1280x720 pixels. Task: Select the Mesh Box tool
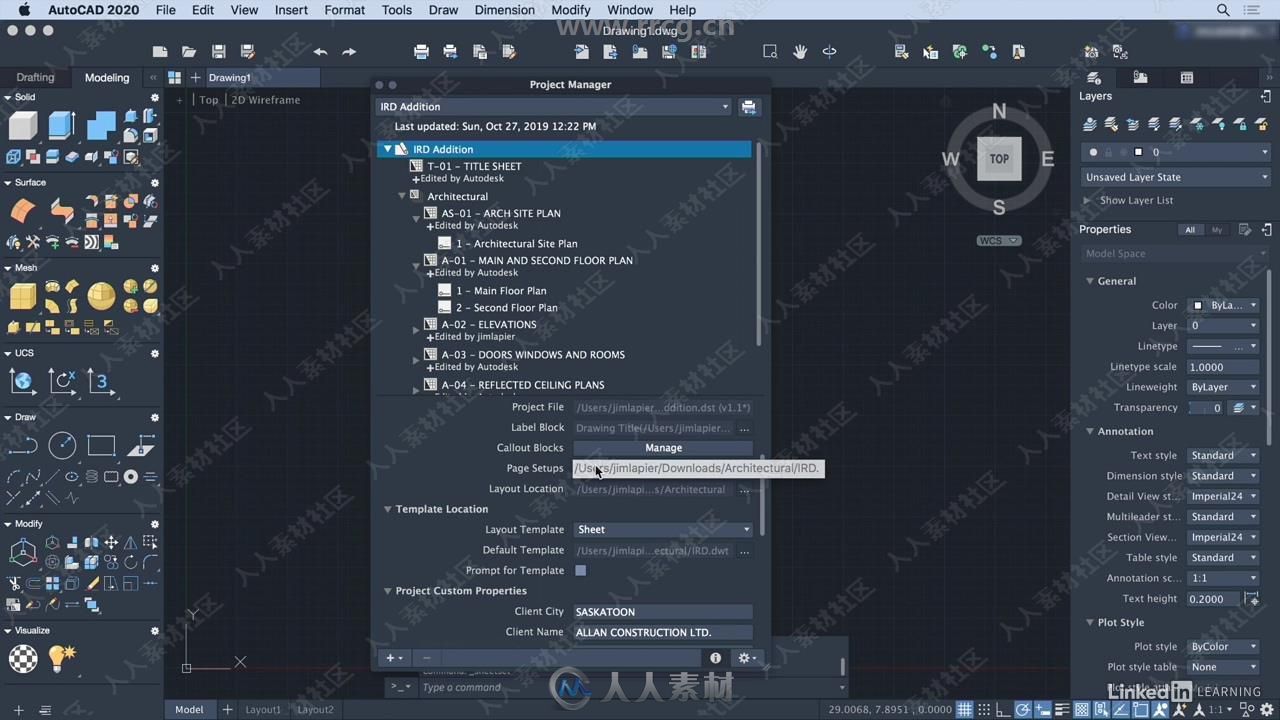pos(23,296)
